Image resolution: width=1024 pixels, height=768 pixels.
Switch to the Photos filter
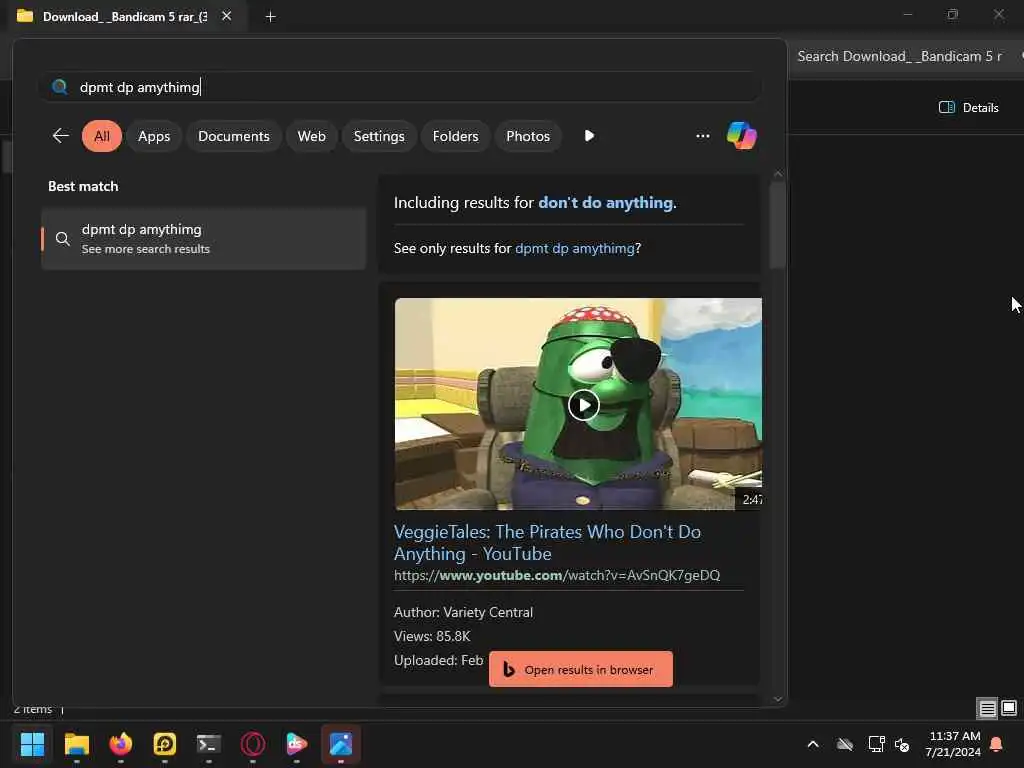click(x=528, y=136)
